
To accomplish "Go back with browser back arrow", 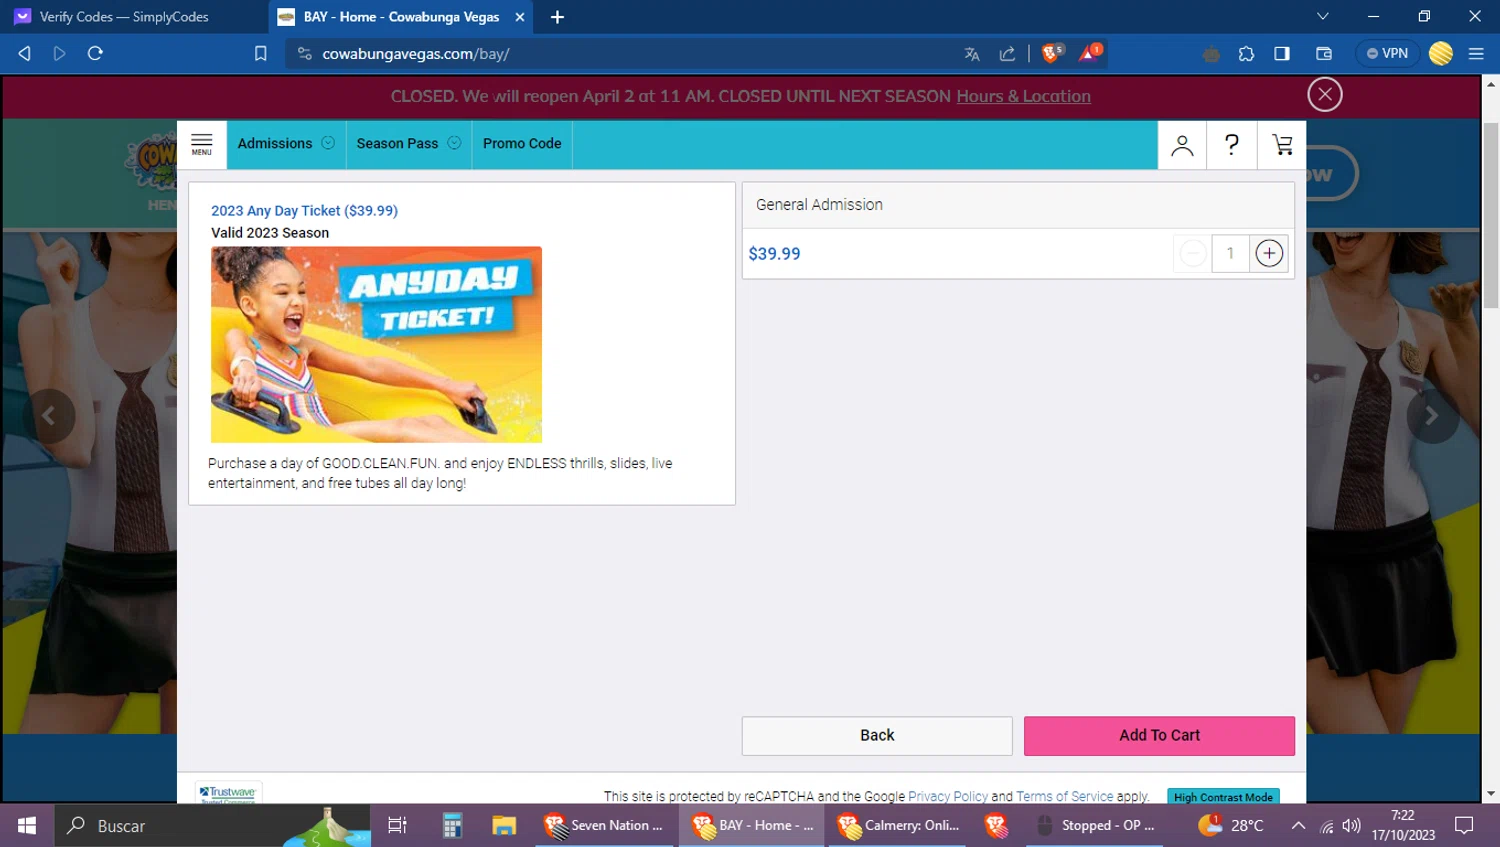I will 25,53.
